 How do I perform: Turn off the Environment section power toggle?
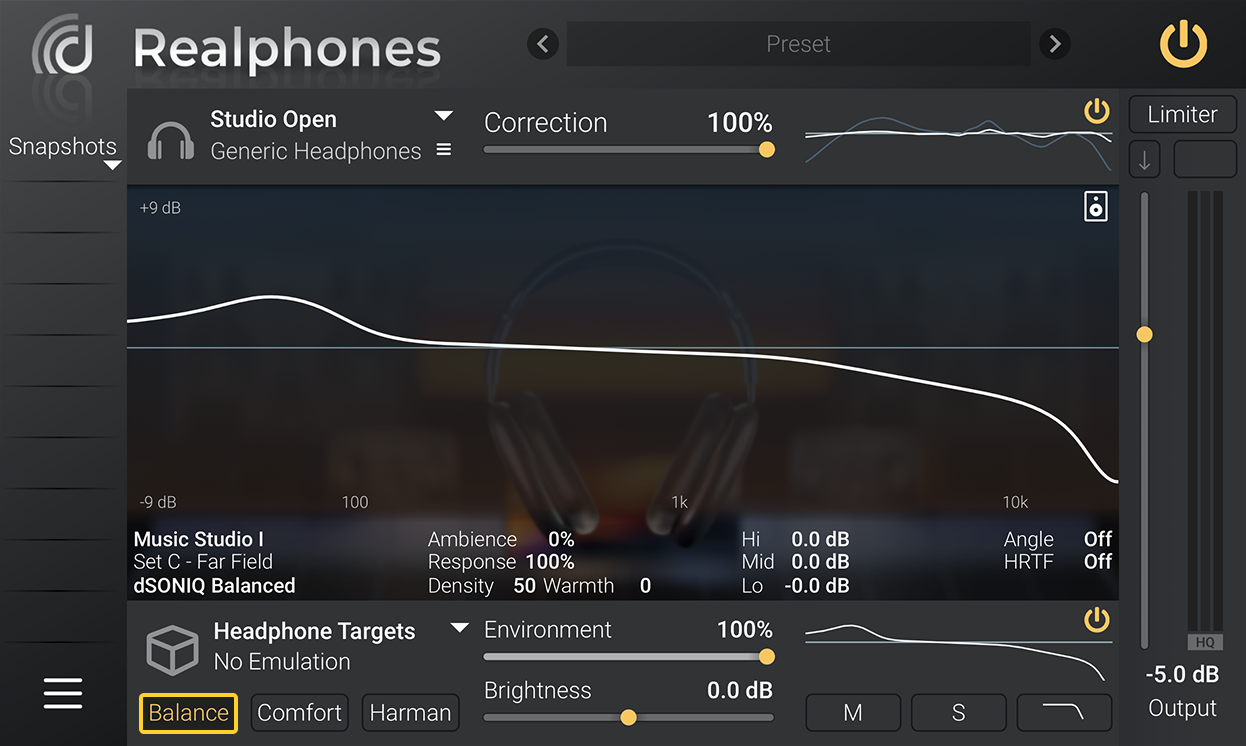click(1096, 620)
